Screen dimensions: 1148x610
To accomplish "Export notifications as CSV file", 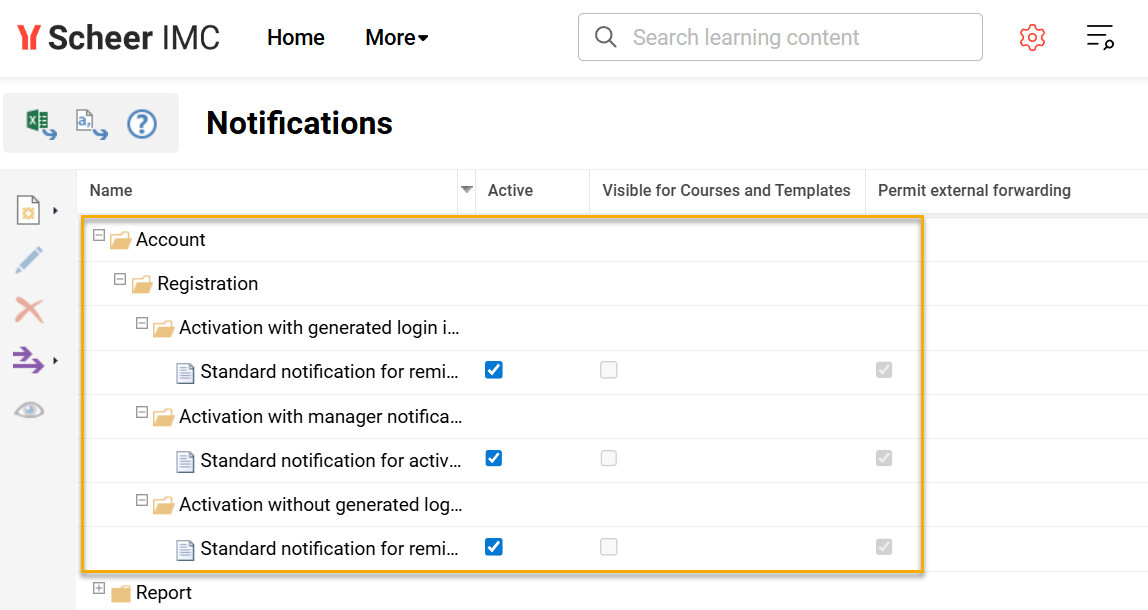I will click(89, 124).
